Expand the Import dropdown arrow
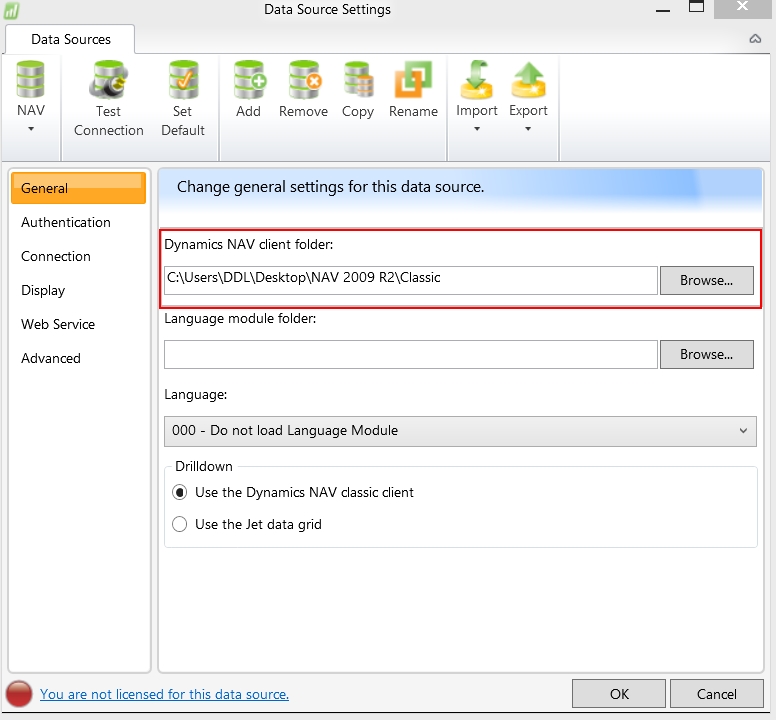776x720 pixels. pyautogui.click(x=477, y=129)
